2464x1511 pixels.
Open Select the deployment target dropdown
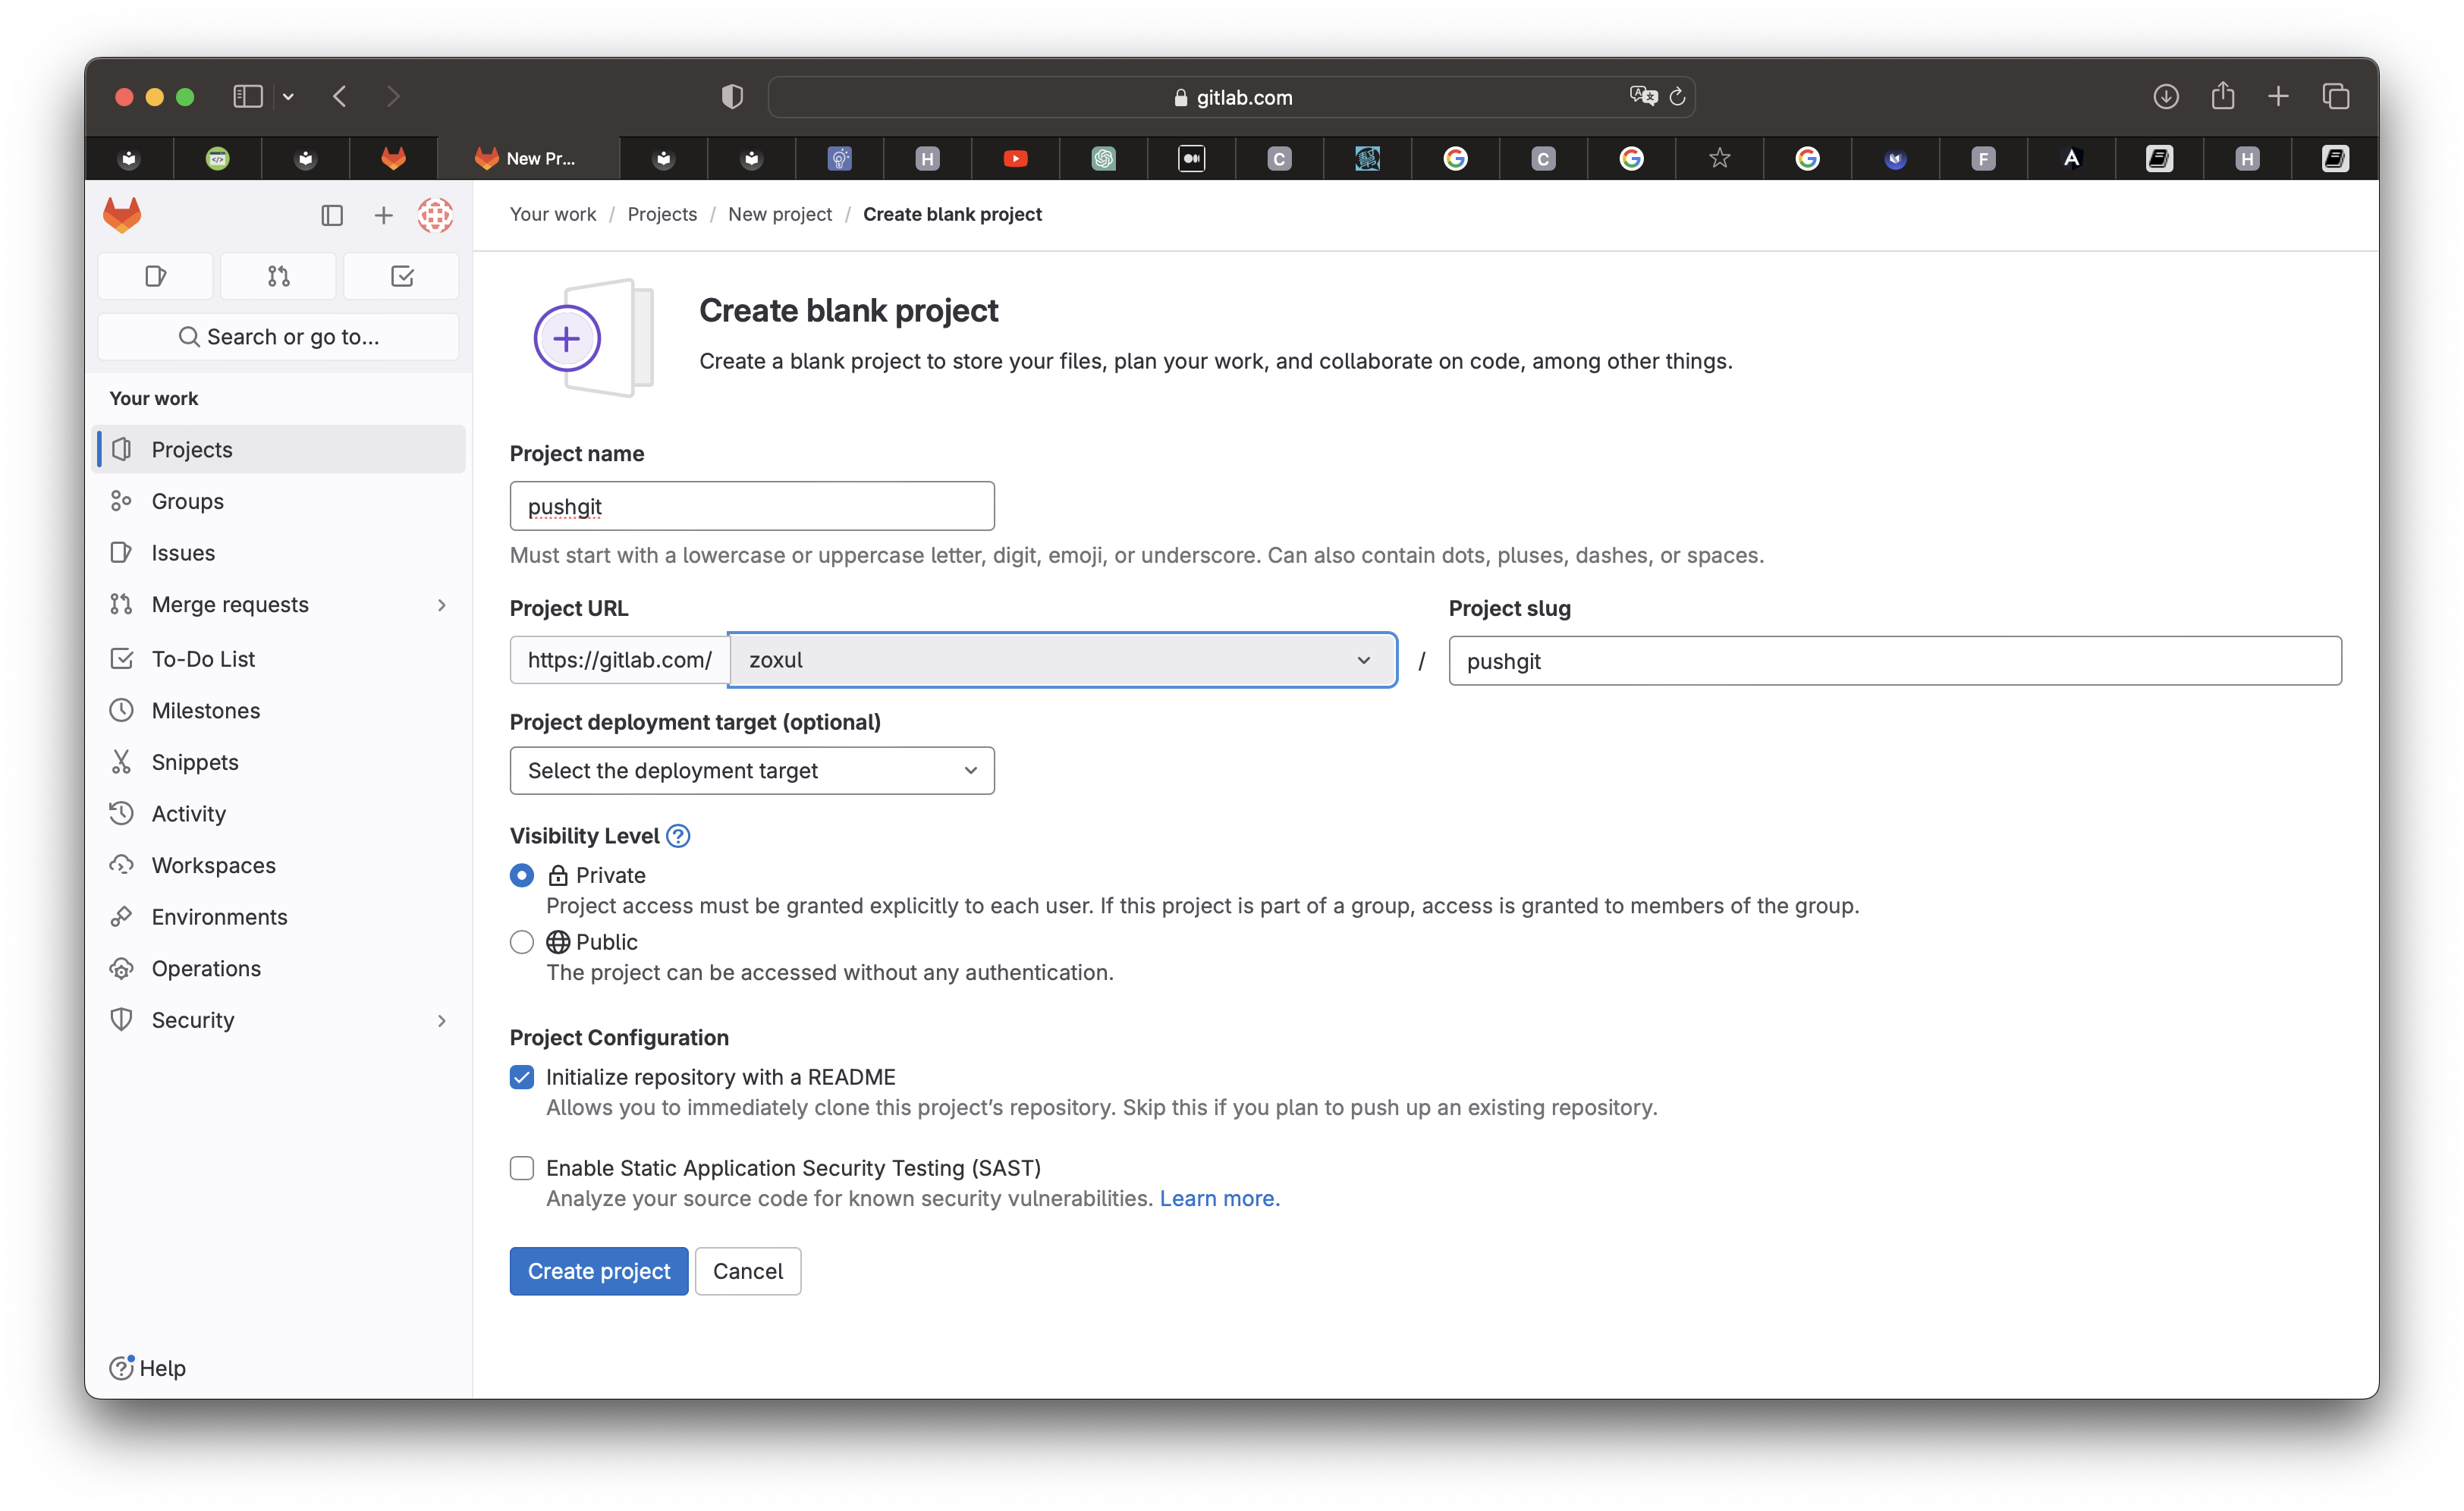(752, 771)
